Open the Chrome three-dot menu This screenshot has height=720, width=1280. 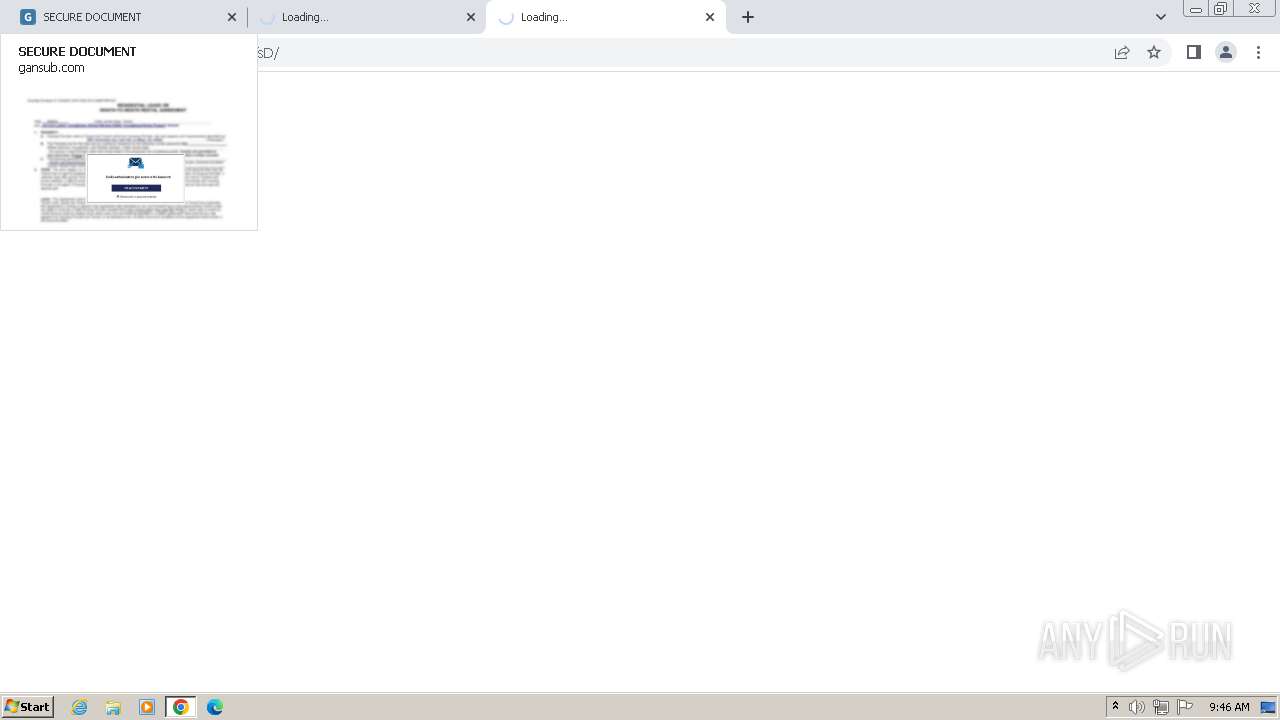tap(1259, 52)
